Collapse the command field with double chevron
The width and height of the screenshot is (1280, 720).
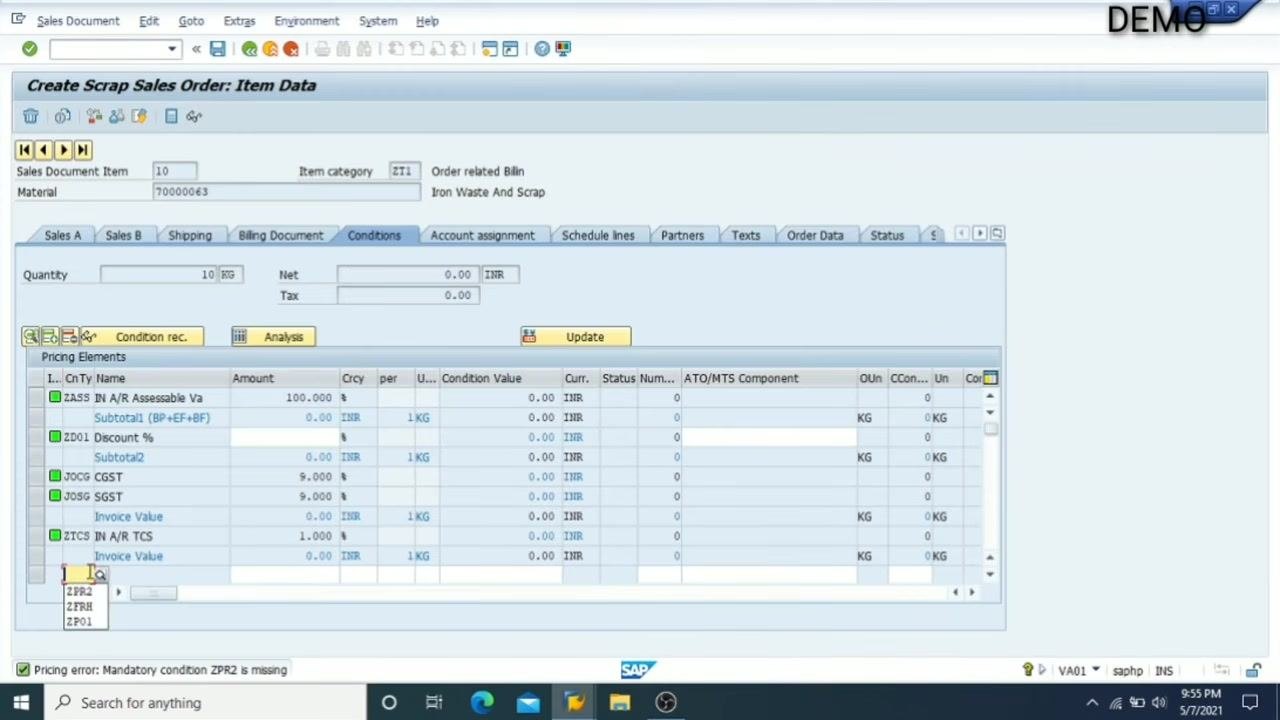(x=196, y=48)
